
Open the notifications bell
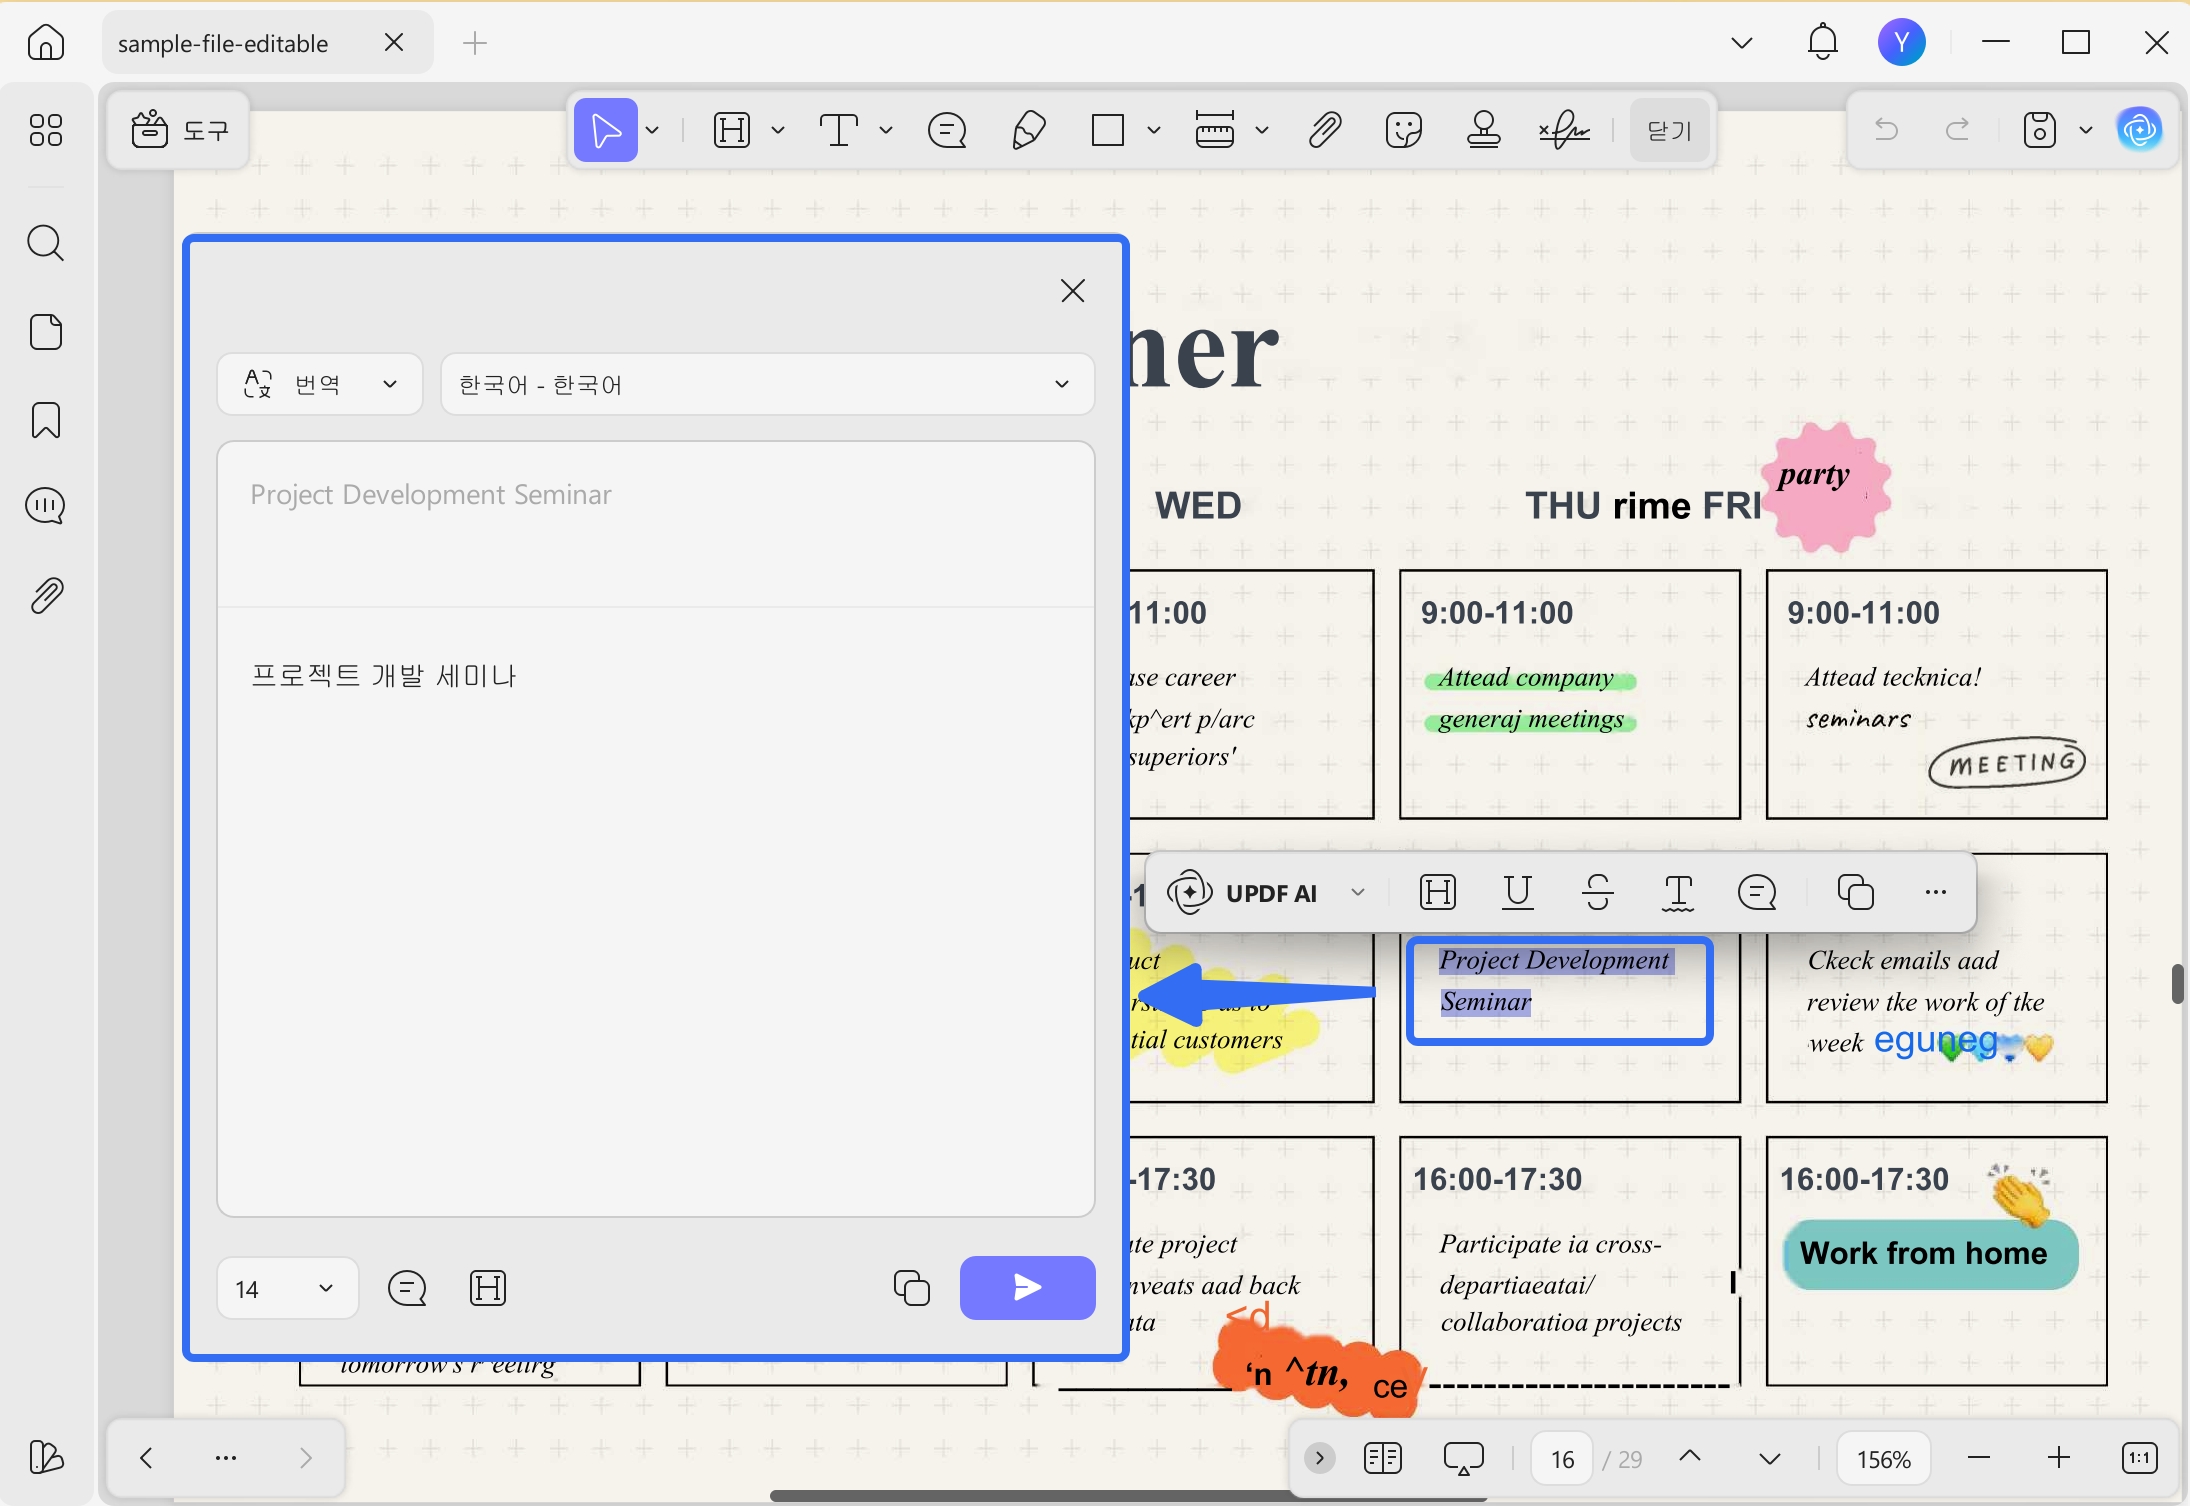1822,42
